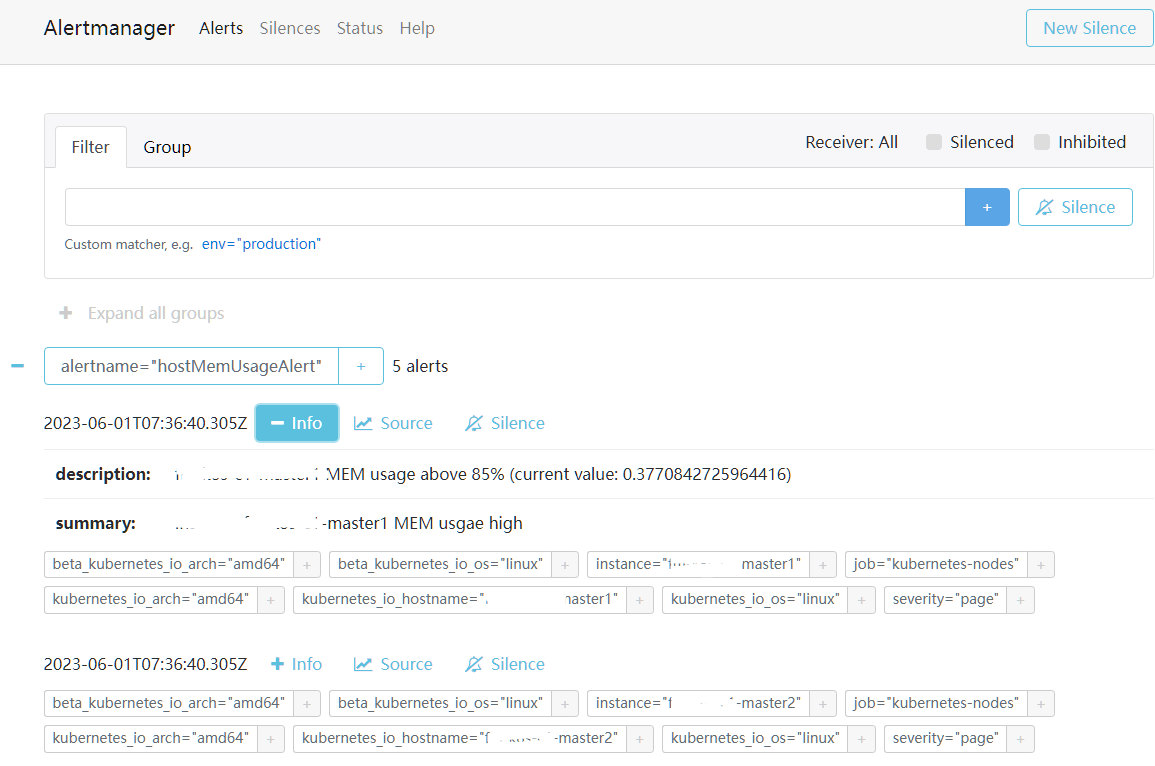Collapse the hostMemUsageAlert group
Screen dimensions: 1155x766
(17, 366)
